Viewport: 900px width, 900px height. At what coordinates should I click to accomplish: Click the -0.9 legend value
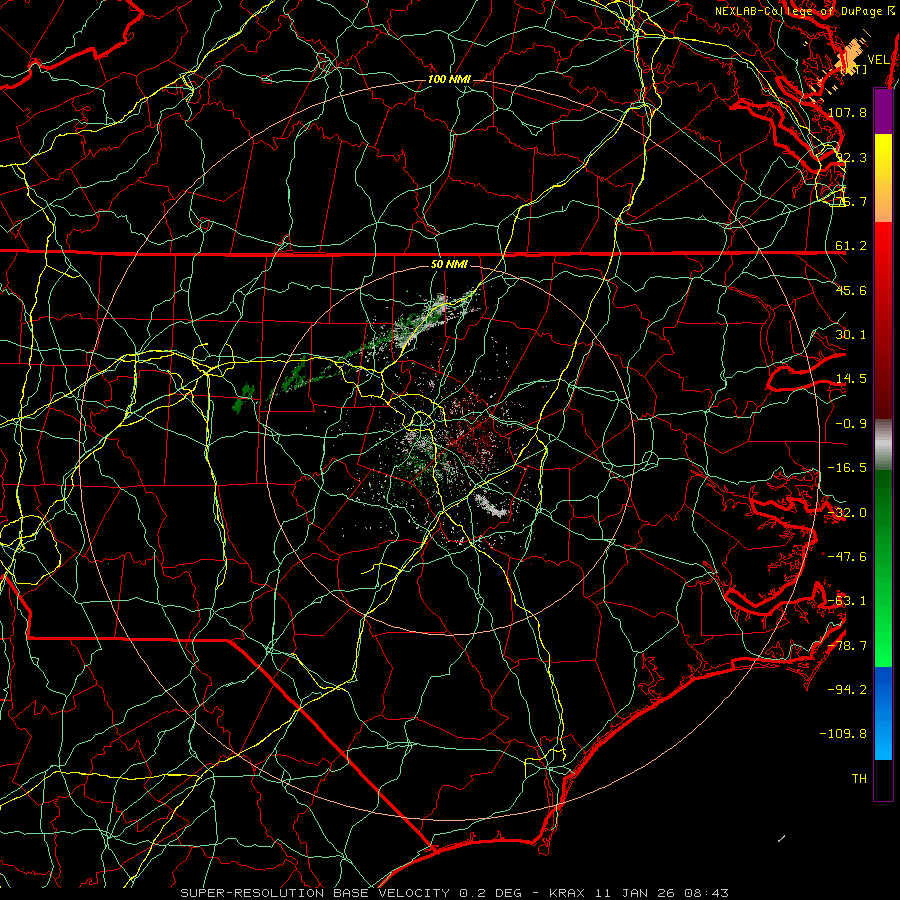(851, 424)
